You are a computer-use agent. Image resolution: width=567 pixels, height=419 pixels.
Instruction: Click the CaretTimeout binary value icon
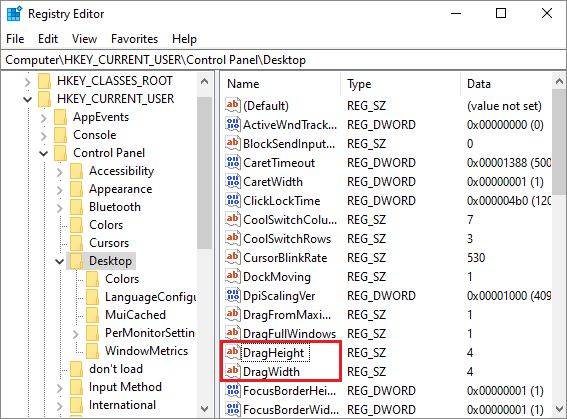(x=233, y=162)
